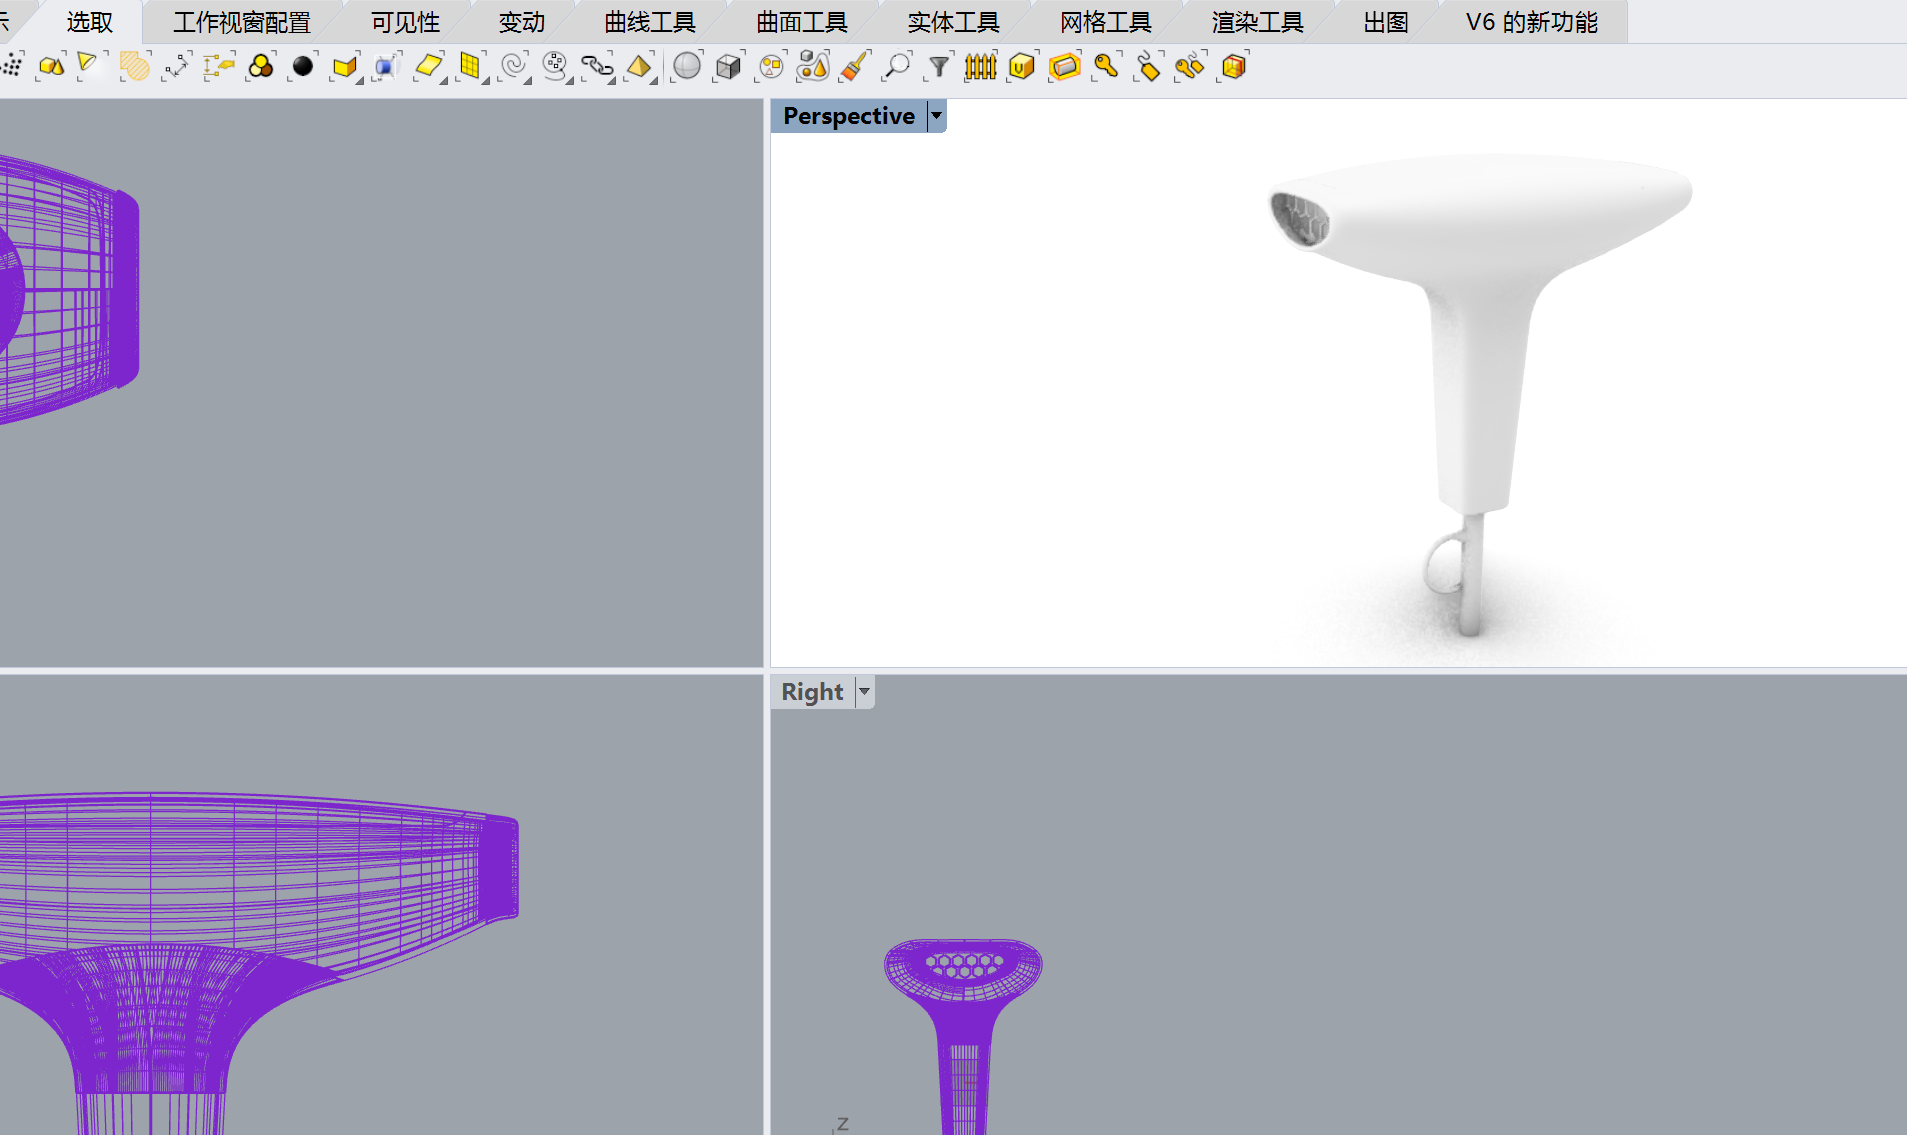Open the 渲染工具 tab

(x=1257, y=22)
